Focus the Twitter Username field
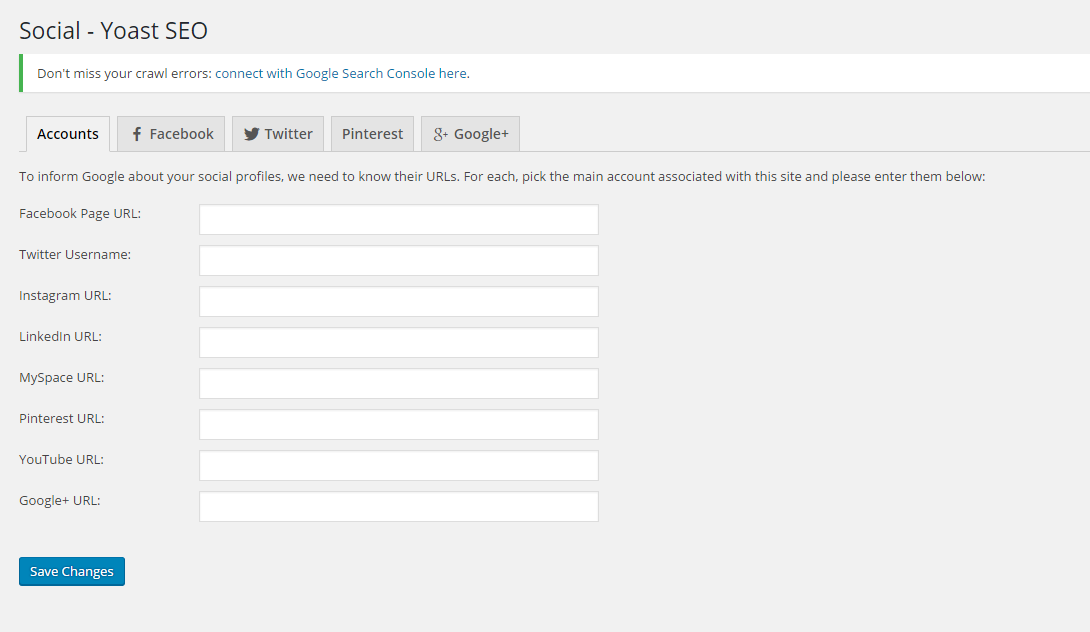The height and width of the screenshot is (632, 1090). tap(399, 260)
